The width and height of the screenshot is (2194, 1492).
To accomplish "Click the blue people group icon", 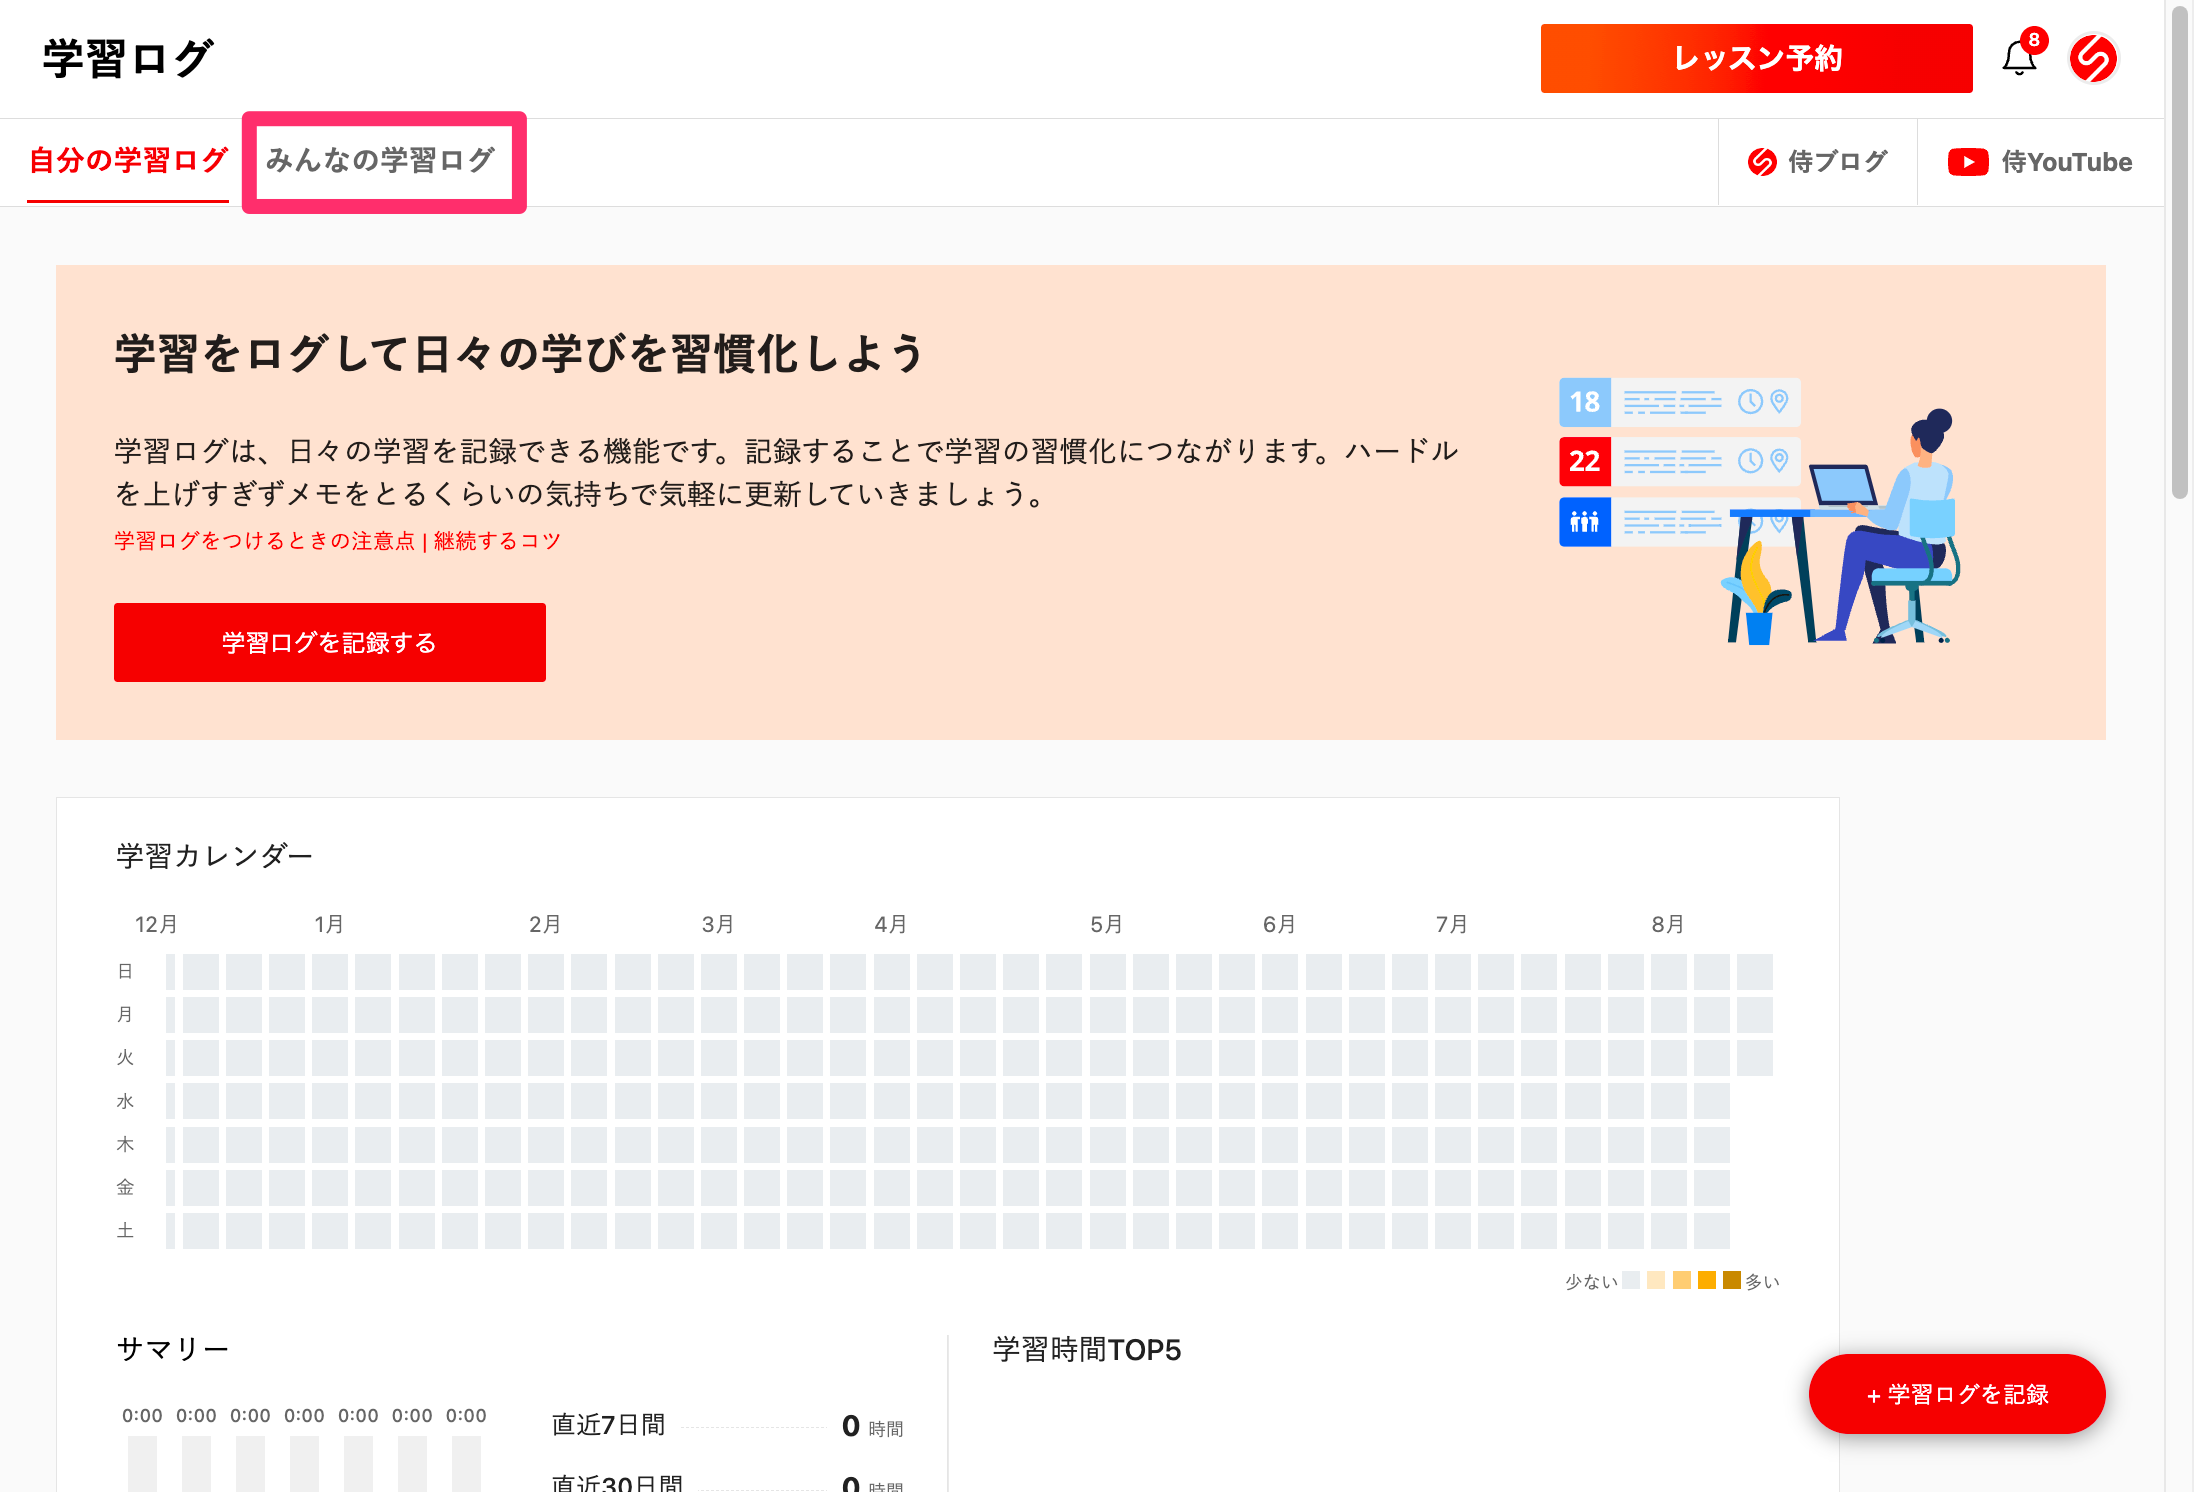I will [x=1584, y=521].
